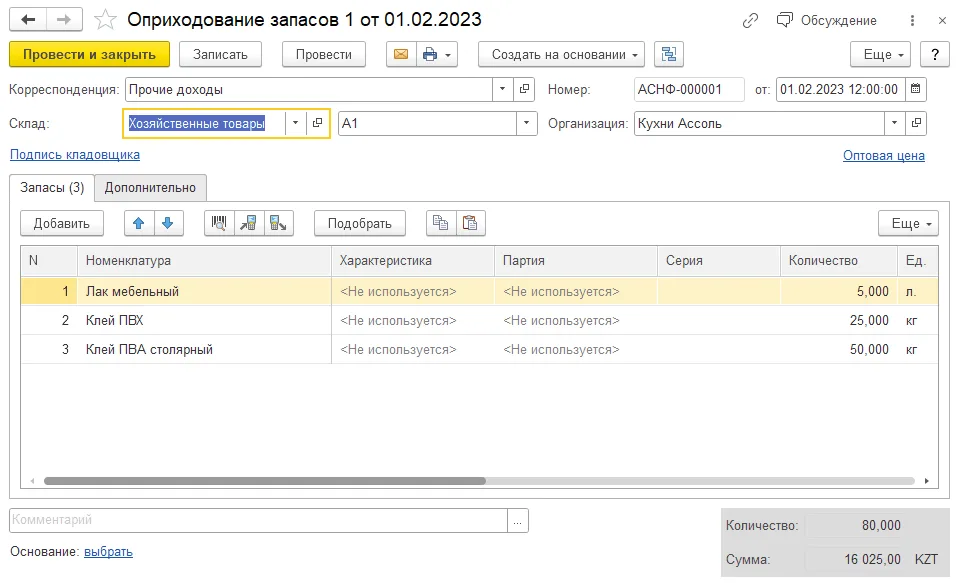Screen dimensions: 958x583
Task: Move selected row up with blue arrow
Action: click(x=139, y=223)
